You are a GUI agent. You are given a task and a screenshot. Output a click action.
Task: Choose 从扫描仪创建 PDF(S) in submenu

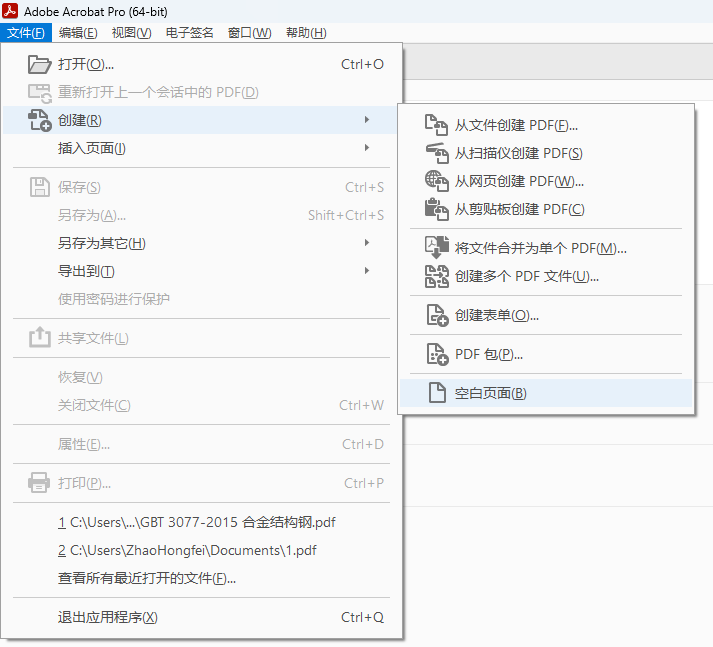pyautogui.click(x=546, y=153)
